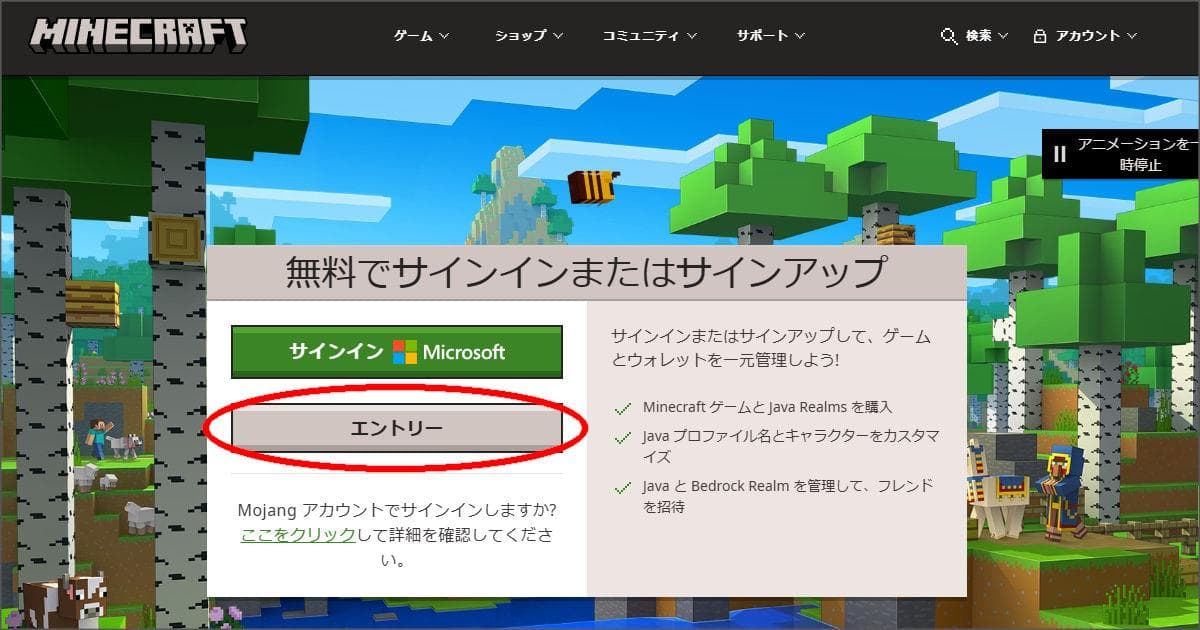This screenshot has width=1200, height=630.
Task: Click the アニメーションを一時停止 label text
Action: [x=1138, y=154]
